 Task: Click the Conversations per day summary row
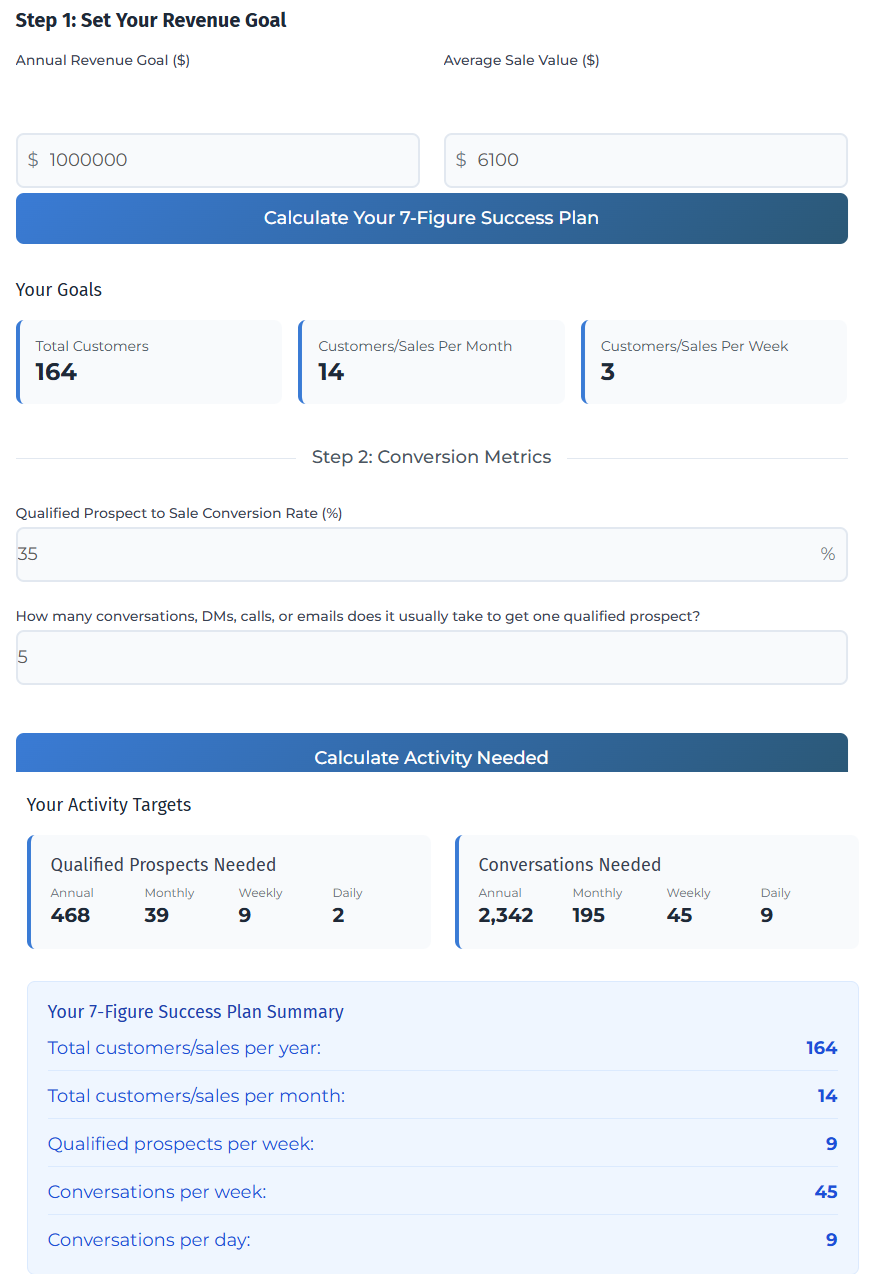tap(442, 1240)
